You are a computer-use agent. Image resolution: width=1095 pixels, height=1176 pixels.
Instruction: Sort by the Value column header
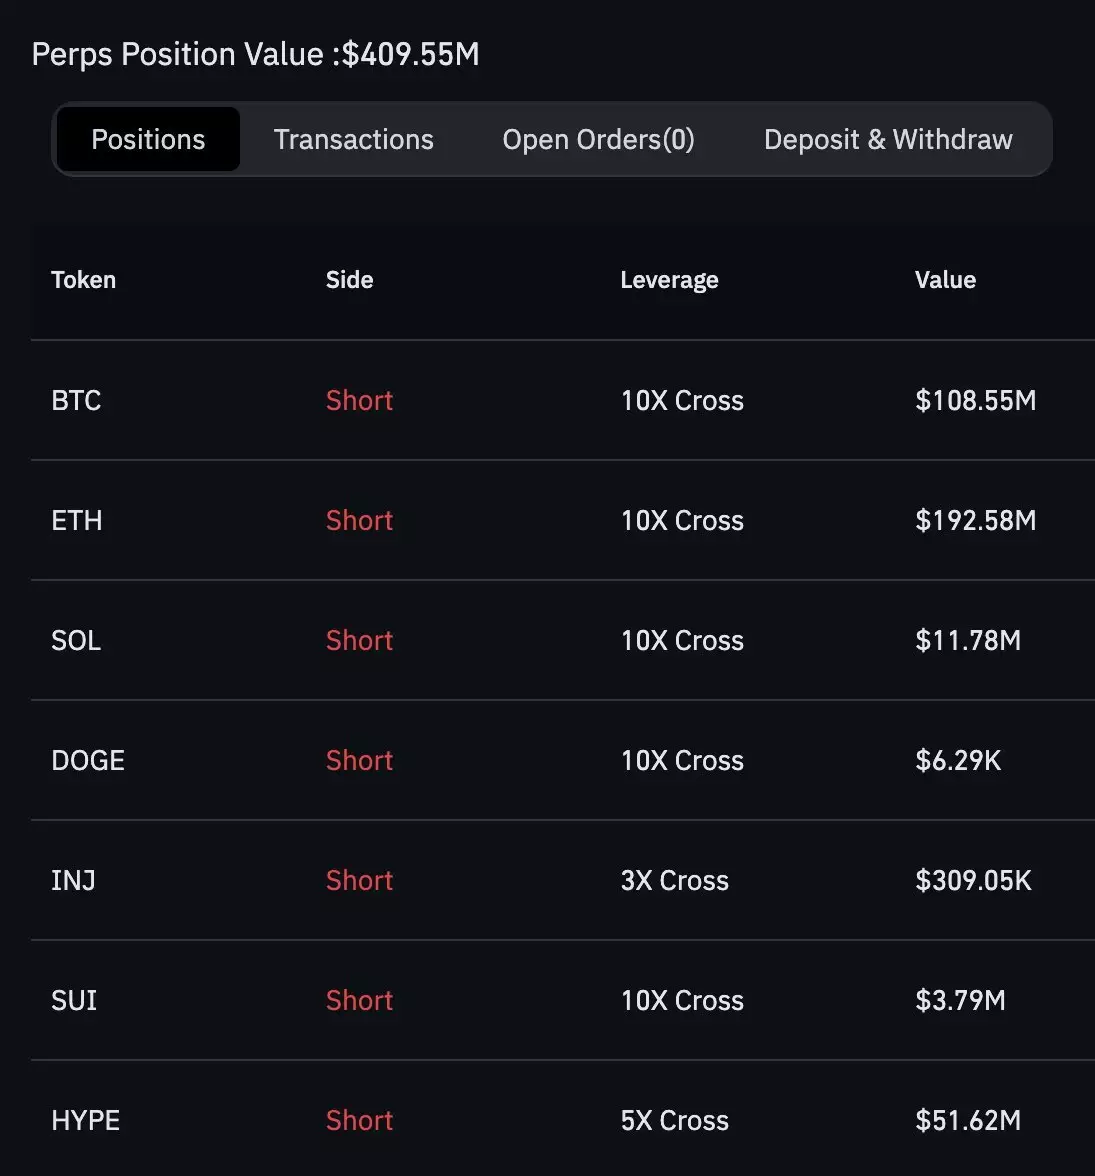(x=945, y=280)
